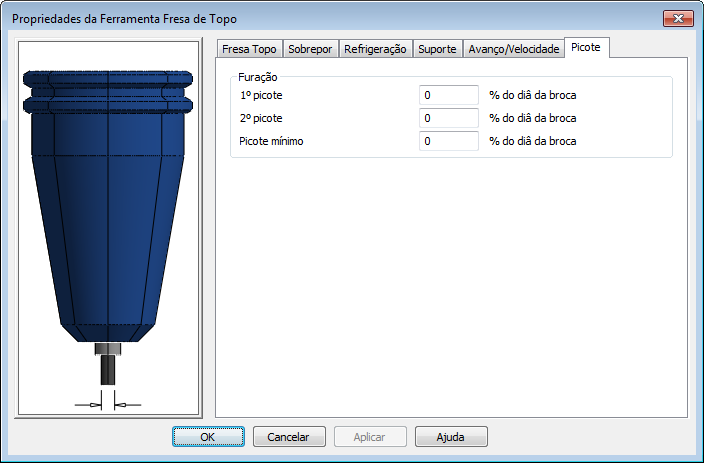Click the Aplicar button
This screenshot has width=704, height=463.
(x=370, y=437)
